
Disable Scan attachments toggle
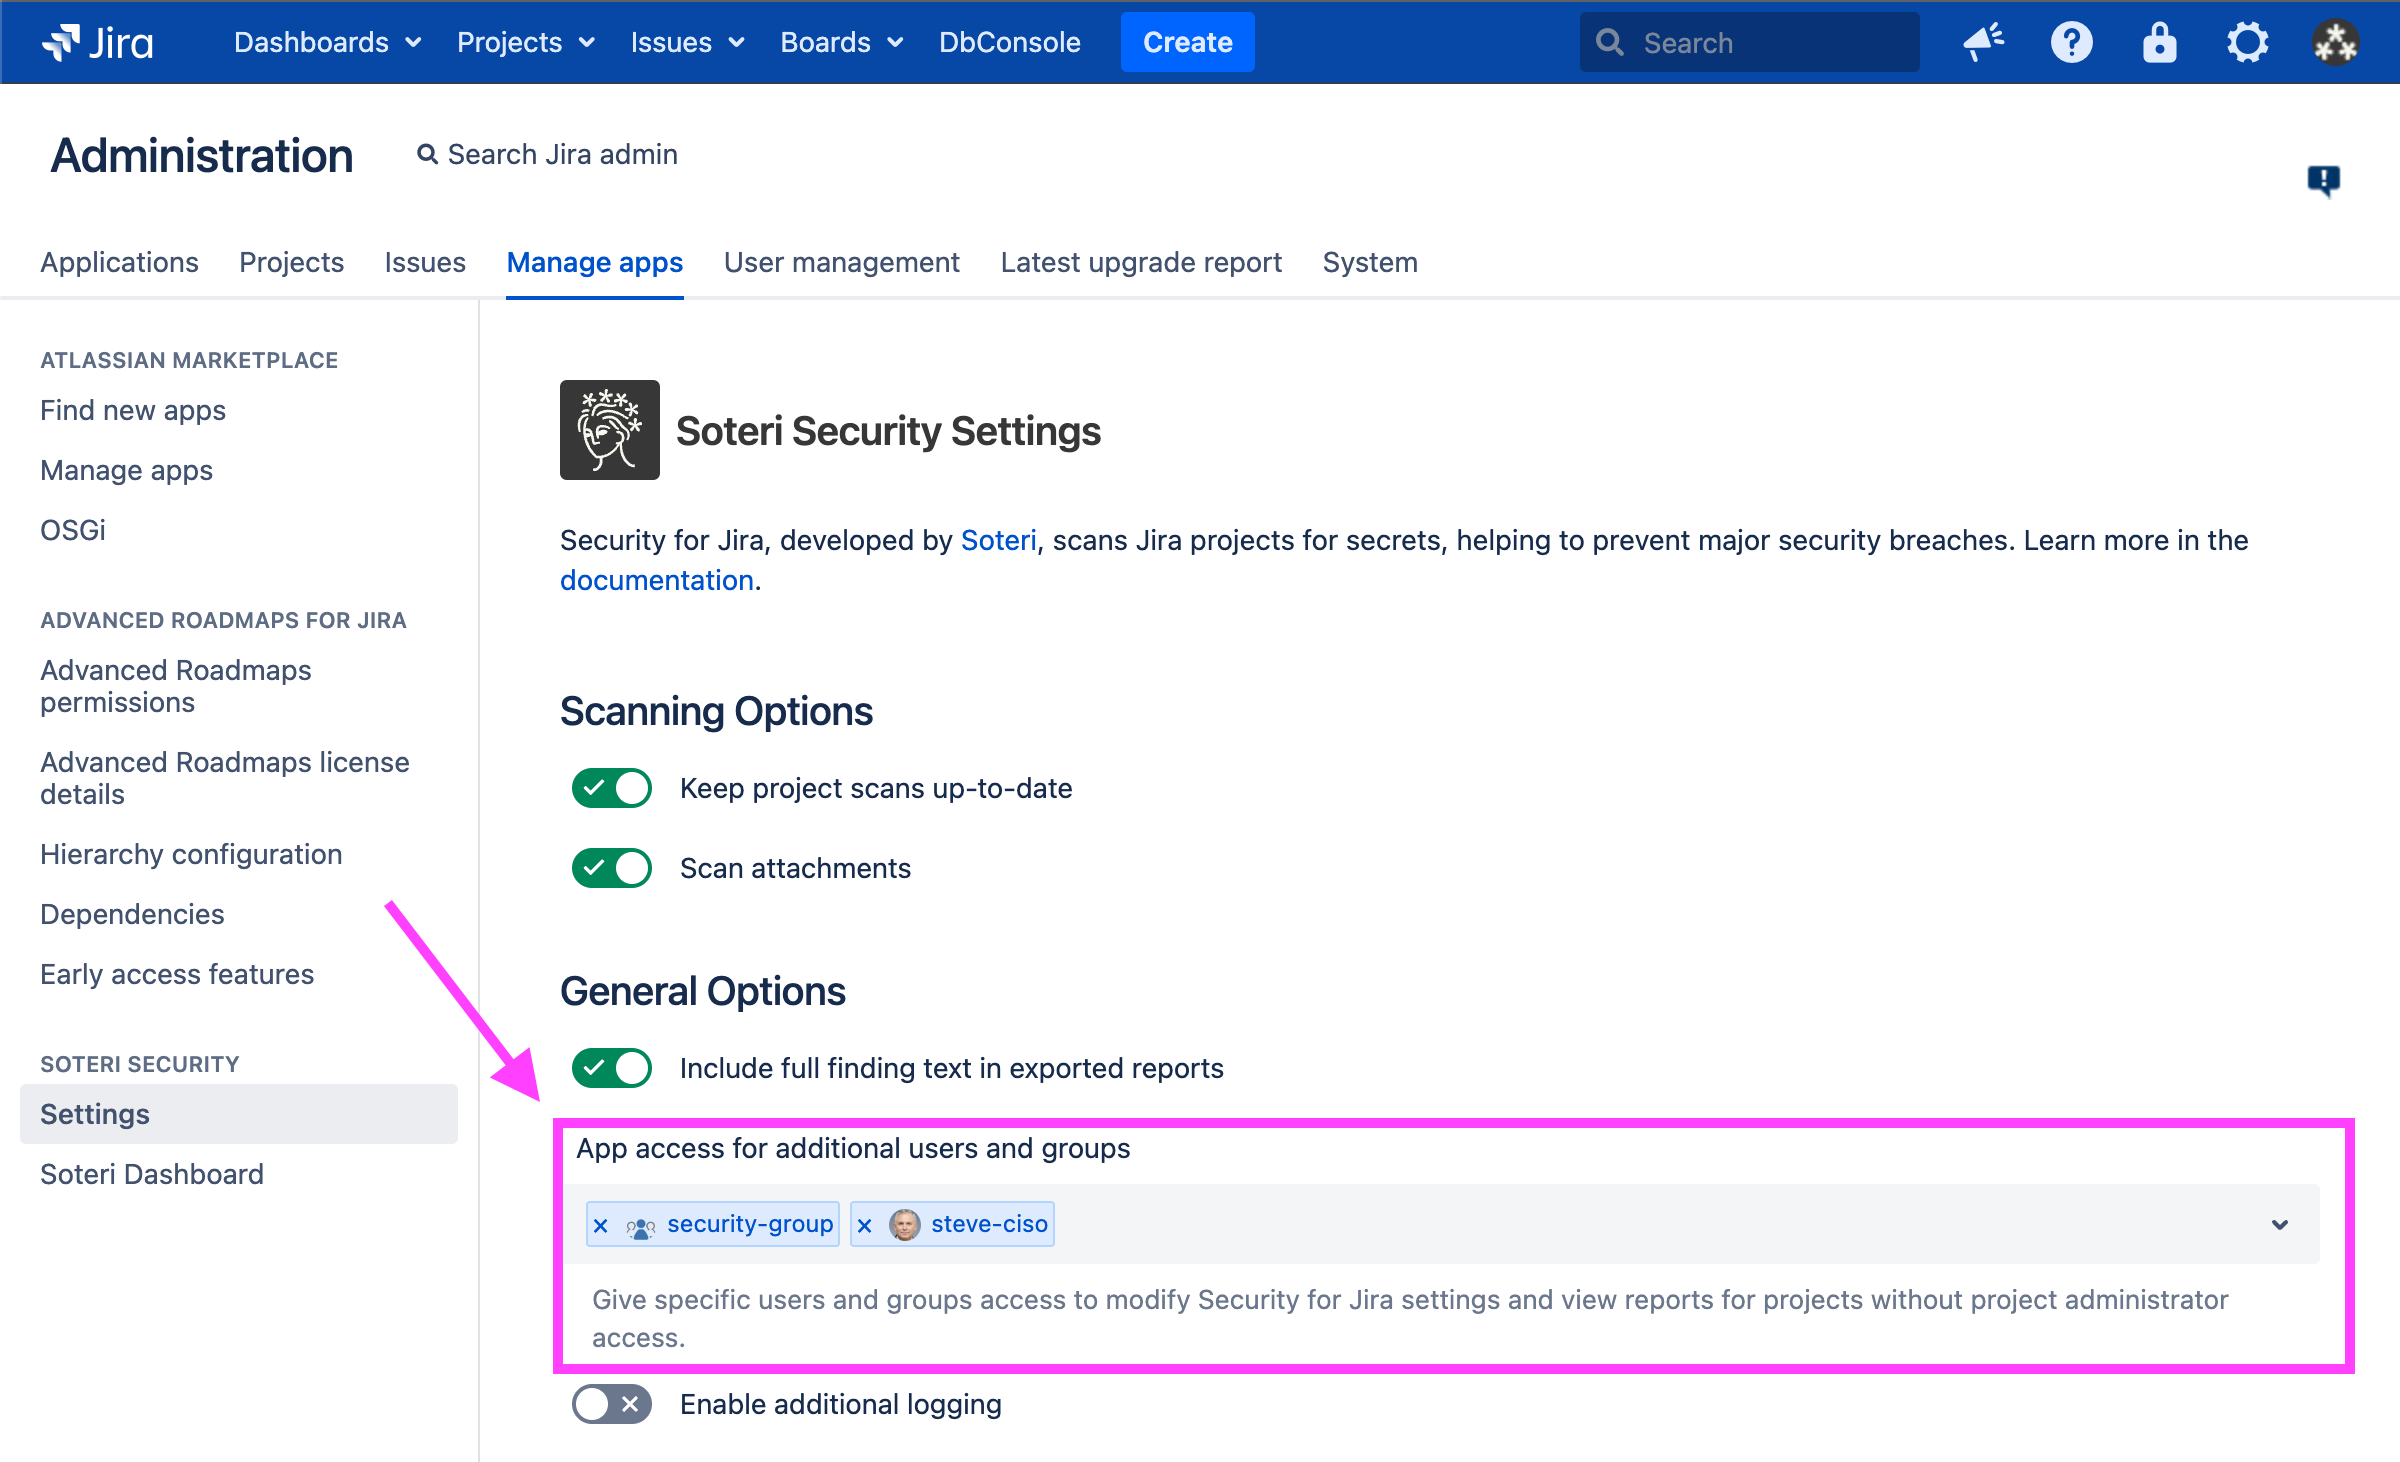click(611, 868)
